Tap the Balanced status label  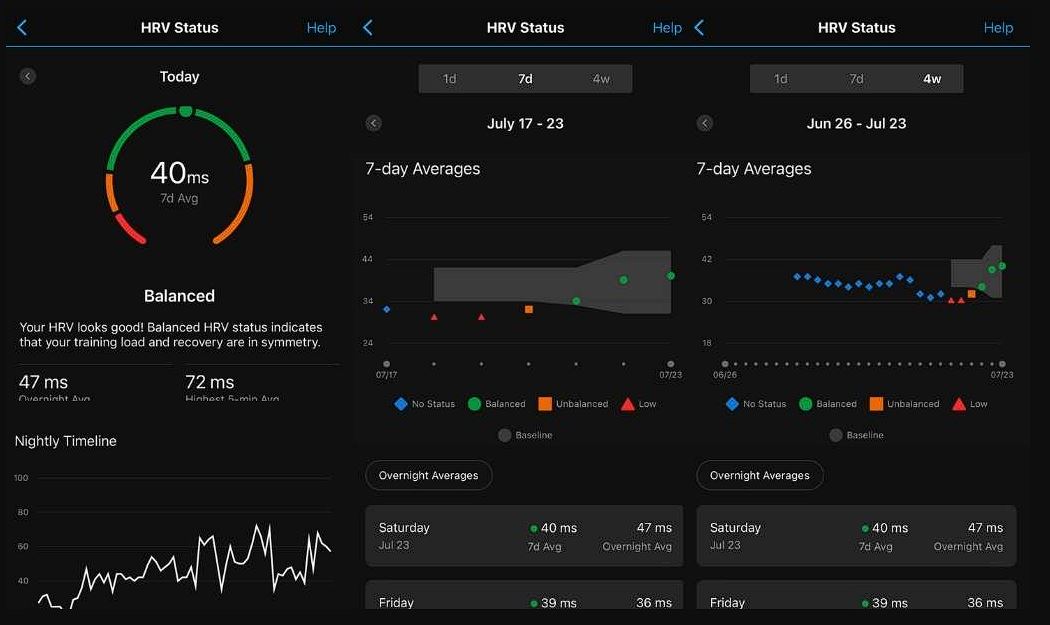pos(179,296)
